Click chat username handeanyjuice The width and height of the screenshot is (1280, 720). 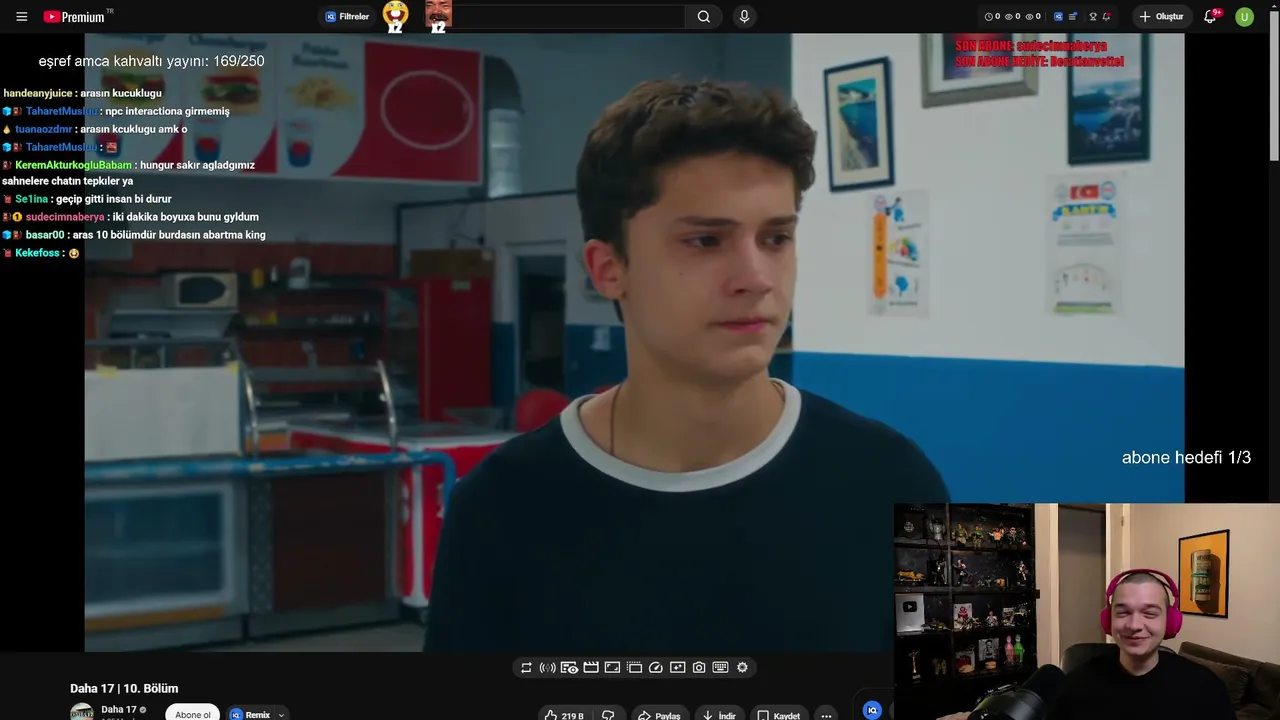pos(38,93)
